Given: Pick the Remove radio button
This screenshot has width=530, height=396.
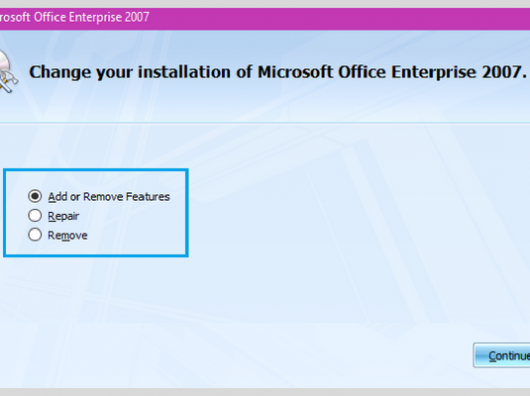Looking at the screenshot, I should point(35,235).
